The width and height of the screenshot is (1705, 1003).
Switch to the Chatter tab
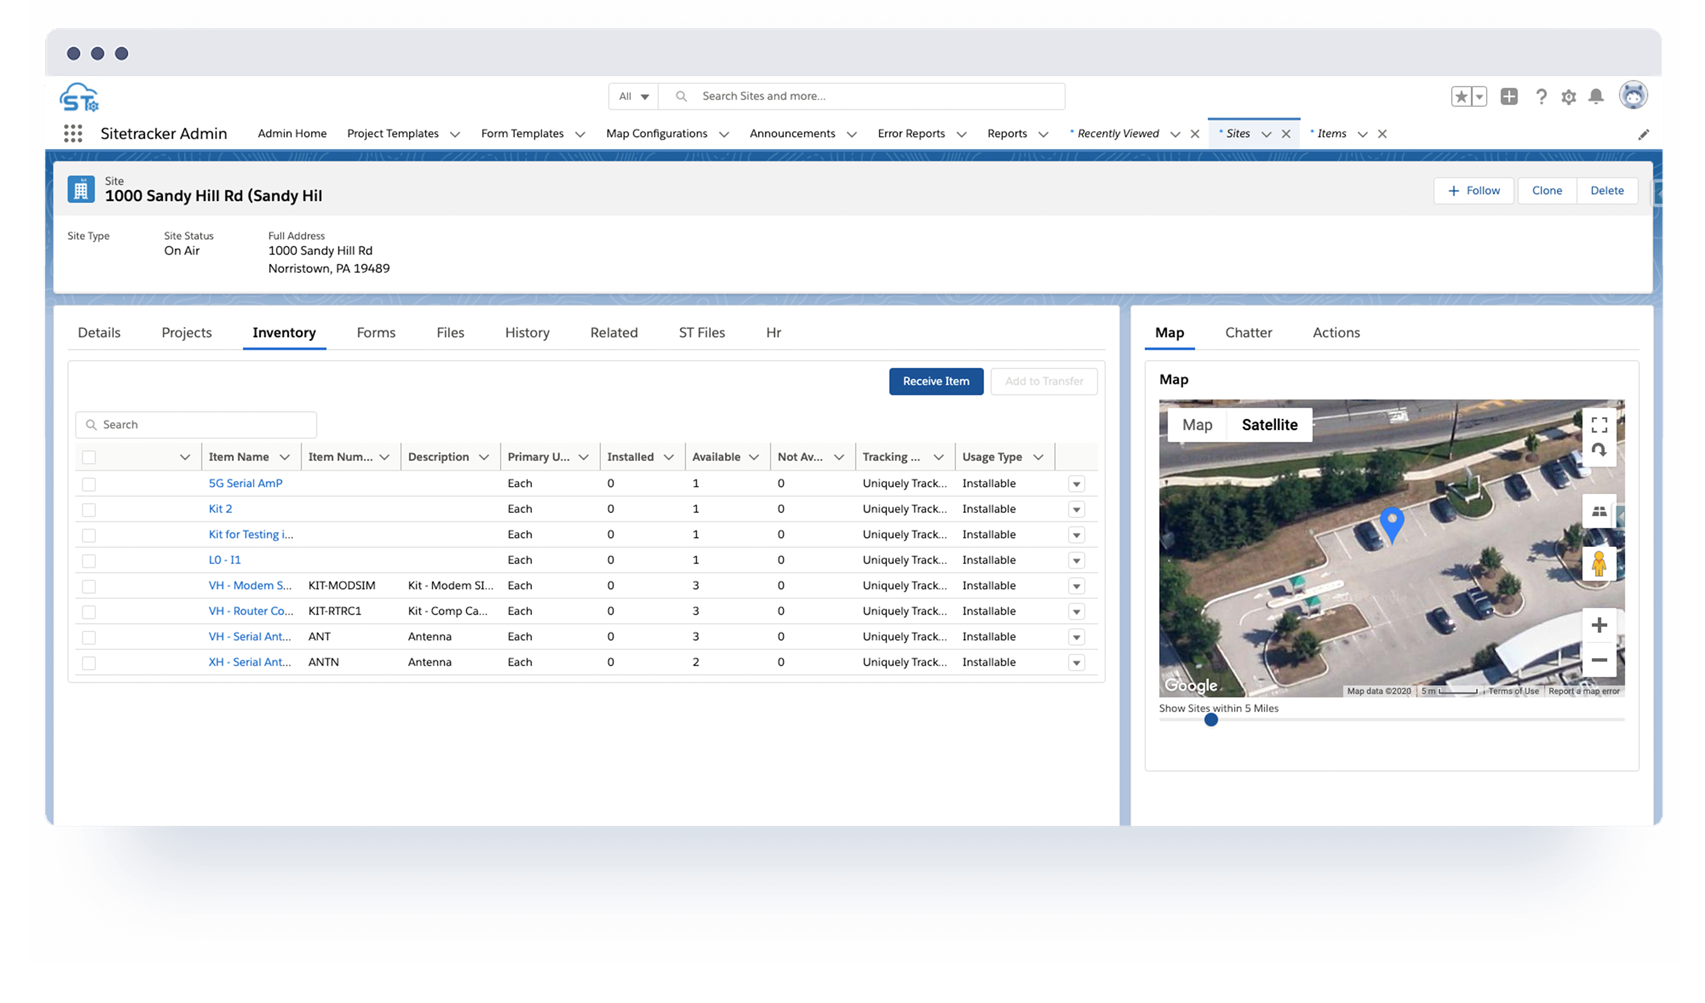click(1249, 333)
